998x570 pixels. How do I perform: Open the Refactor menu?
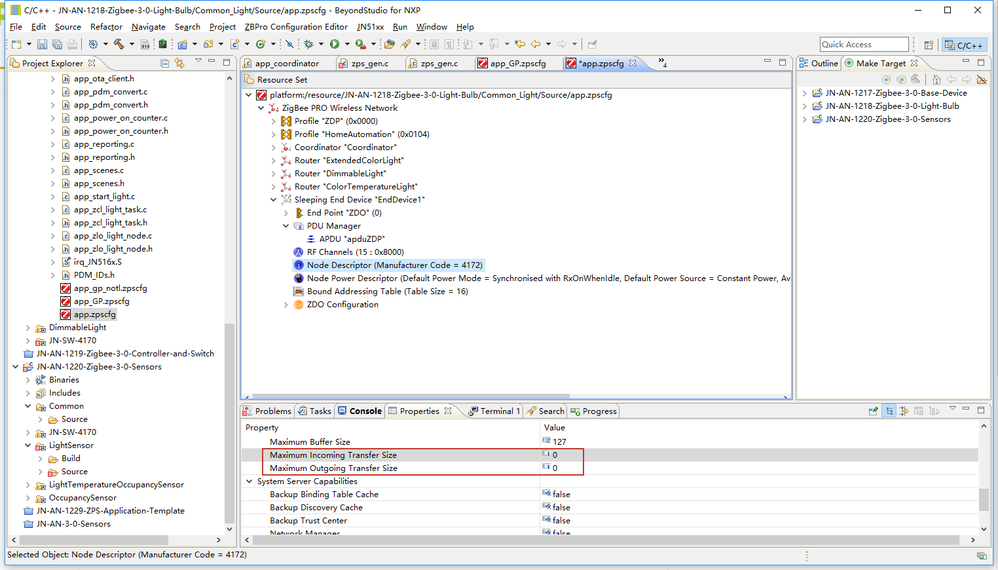click(x=106, y=27)
